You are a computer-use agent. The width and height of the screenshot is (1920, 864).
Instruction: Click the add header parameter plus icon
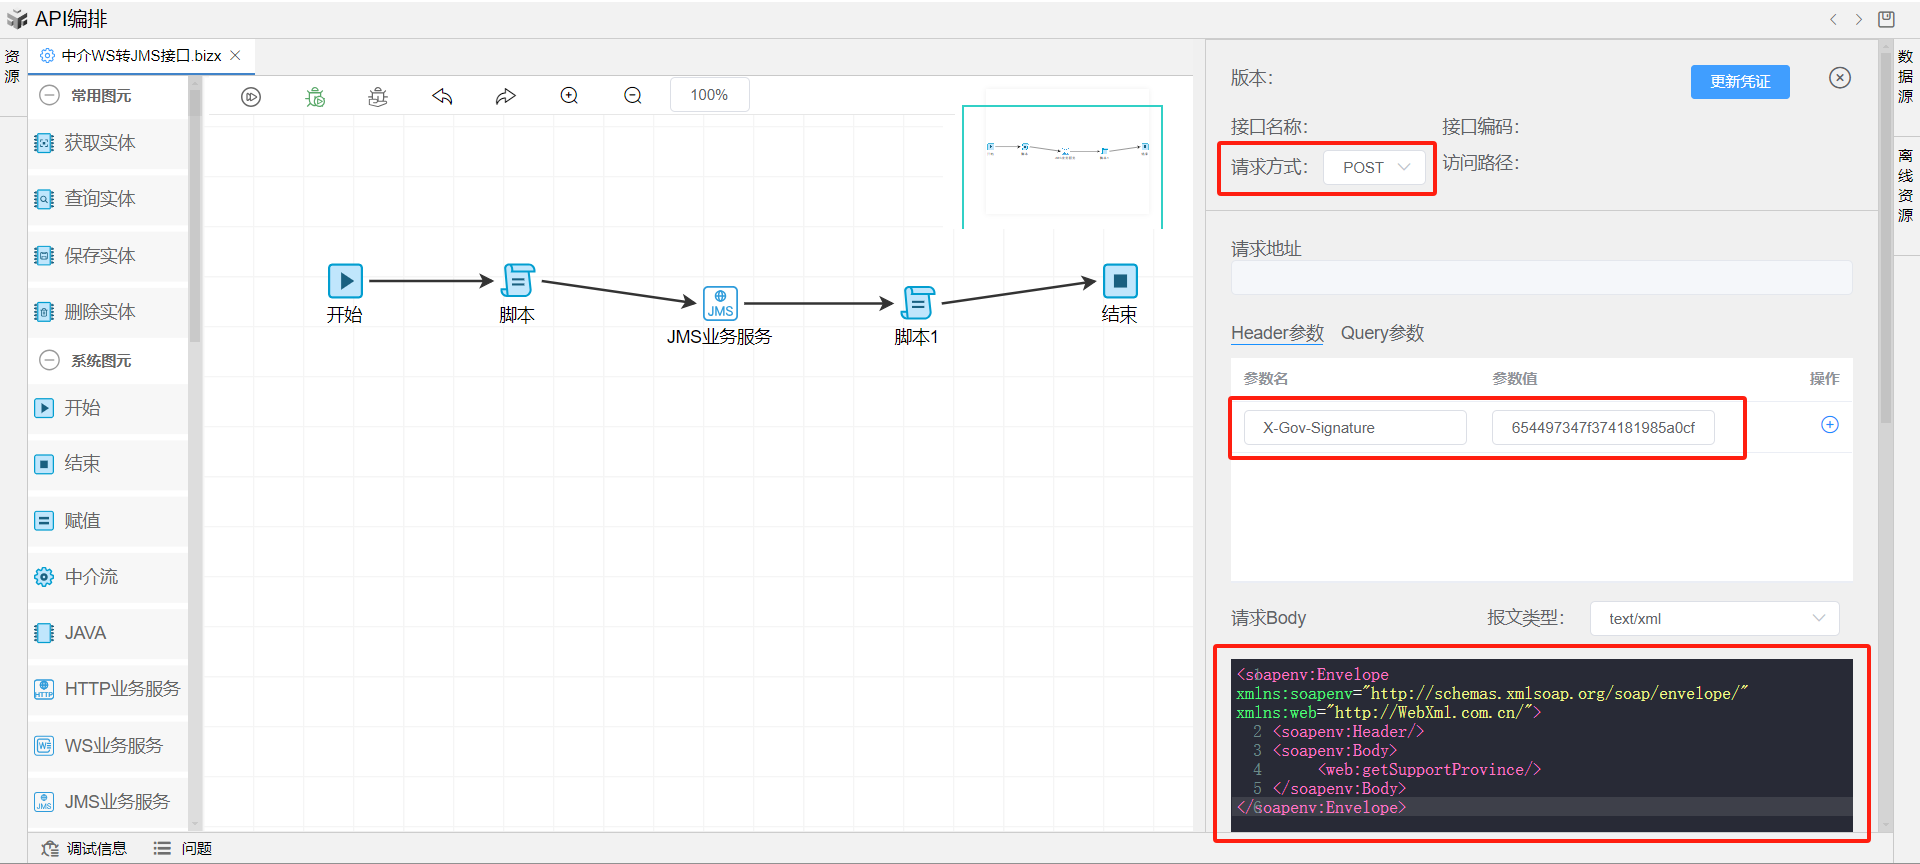1829,425
